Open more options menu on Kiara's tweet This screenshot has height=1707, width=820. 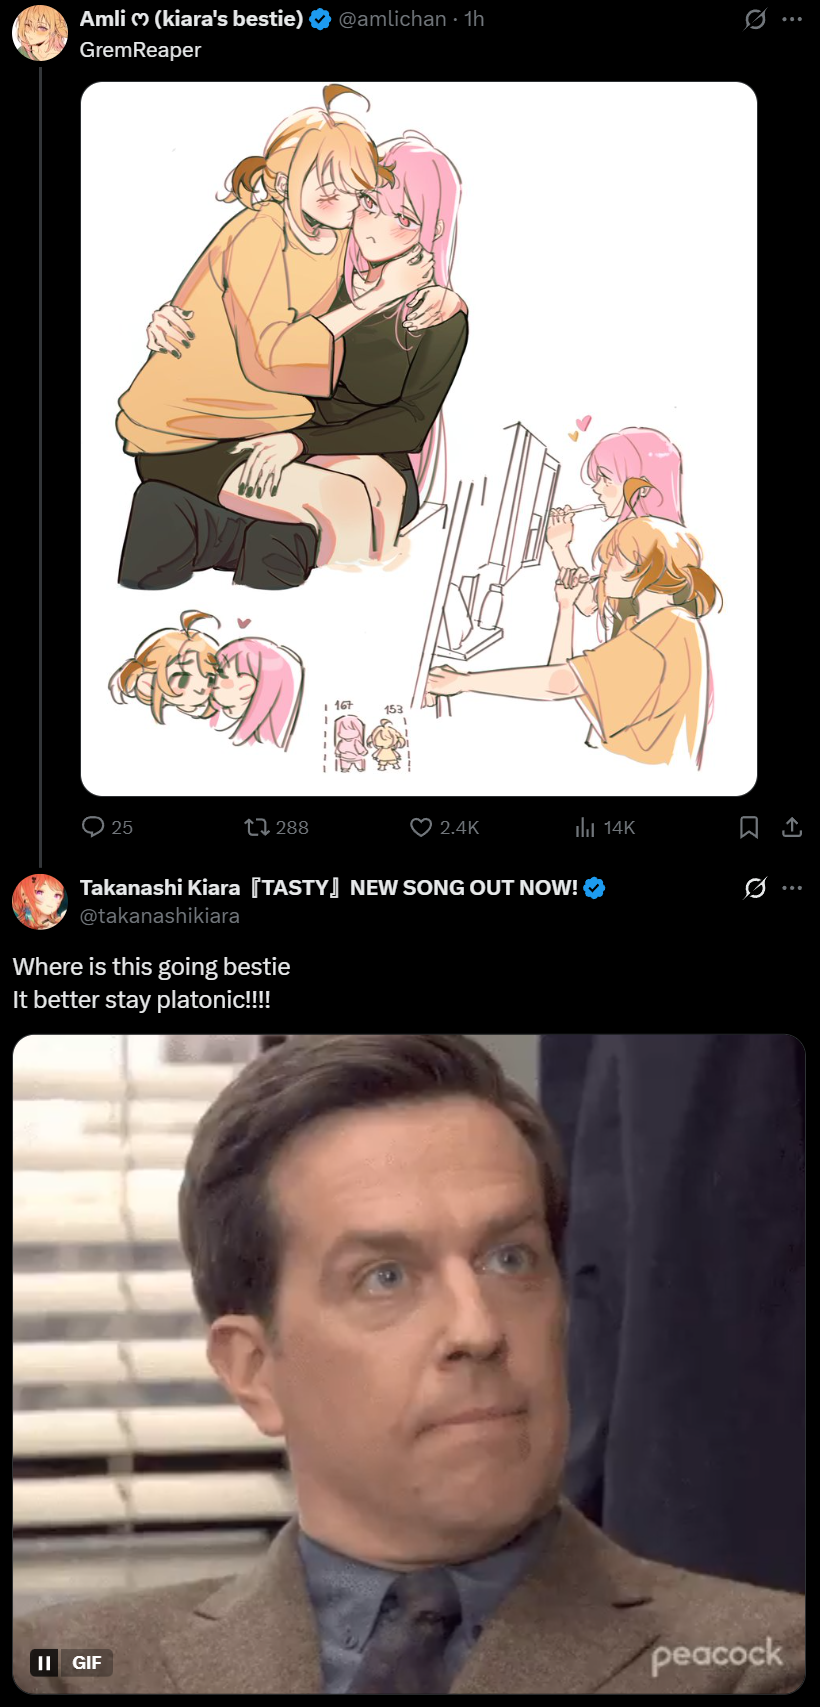pos(793,888)
